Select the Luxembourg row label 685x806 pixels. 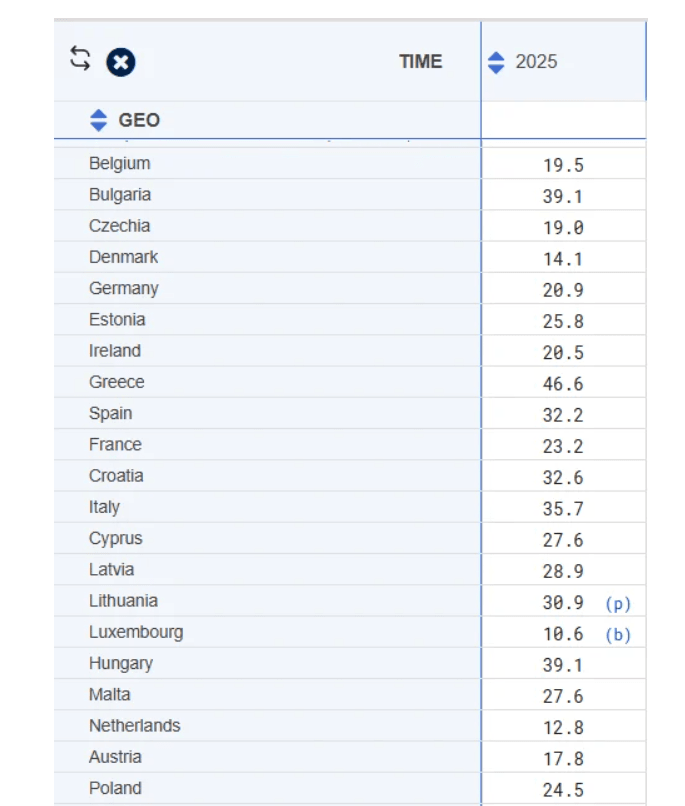136,632
